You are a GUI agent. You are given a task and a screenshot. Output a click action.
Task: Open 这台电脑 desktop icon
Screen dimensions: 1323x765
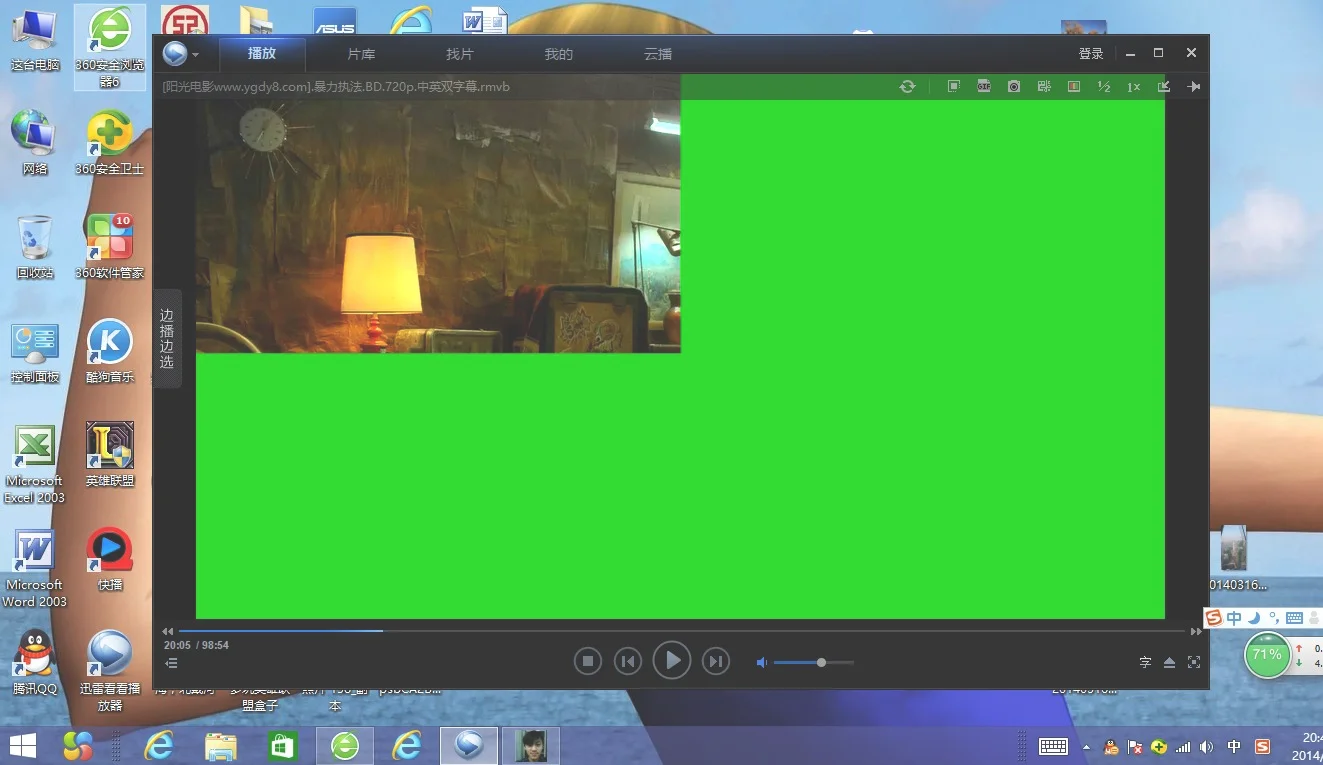pyautogui.click(x=35, y=41)
